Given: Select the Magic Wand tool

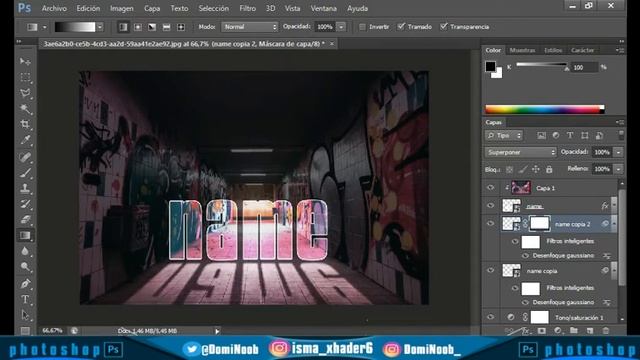Looking at the screenshot, I should (x=25, y=109).
